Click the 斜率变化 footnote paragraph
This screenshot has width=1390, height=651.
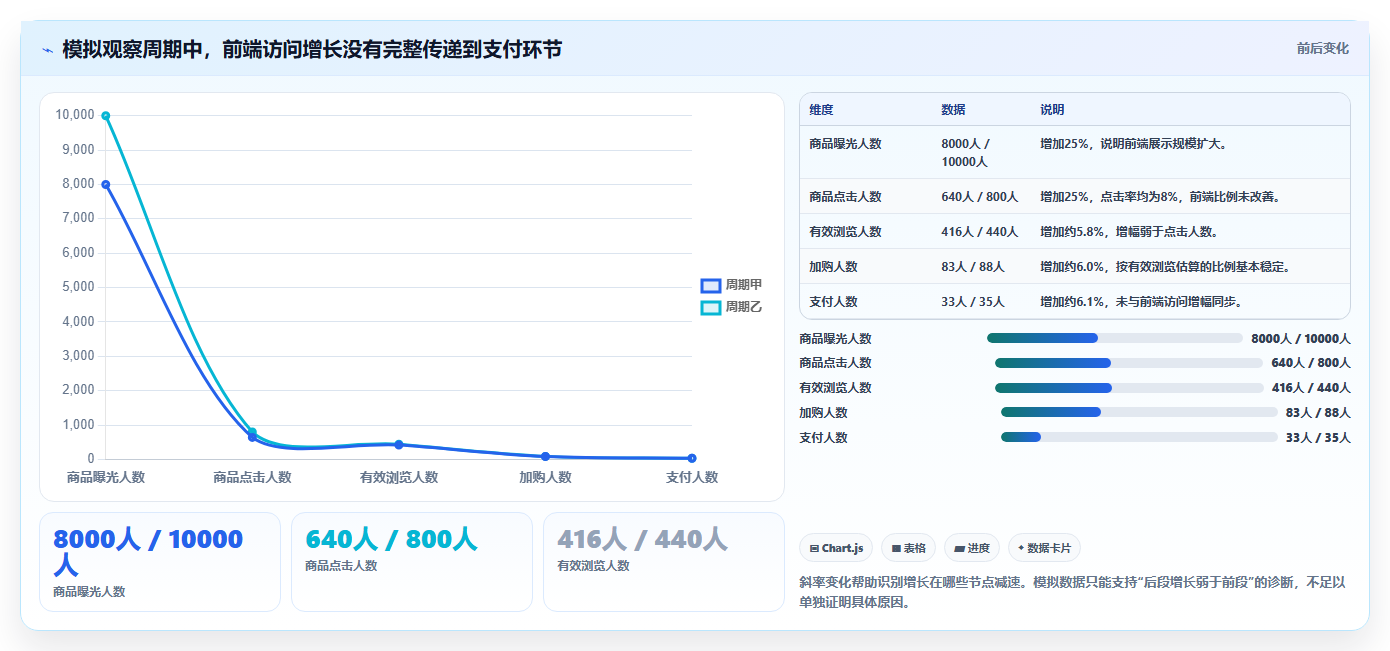(1072, 592)
